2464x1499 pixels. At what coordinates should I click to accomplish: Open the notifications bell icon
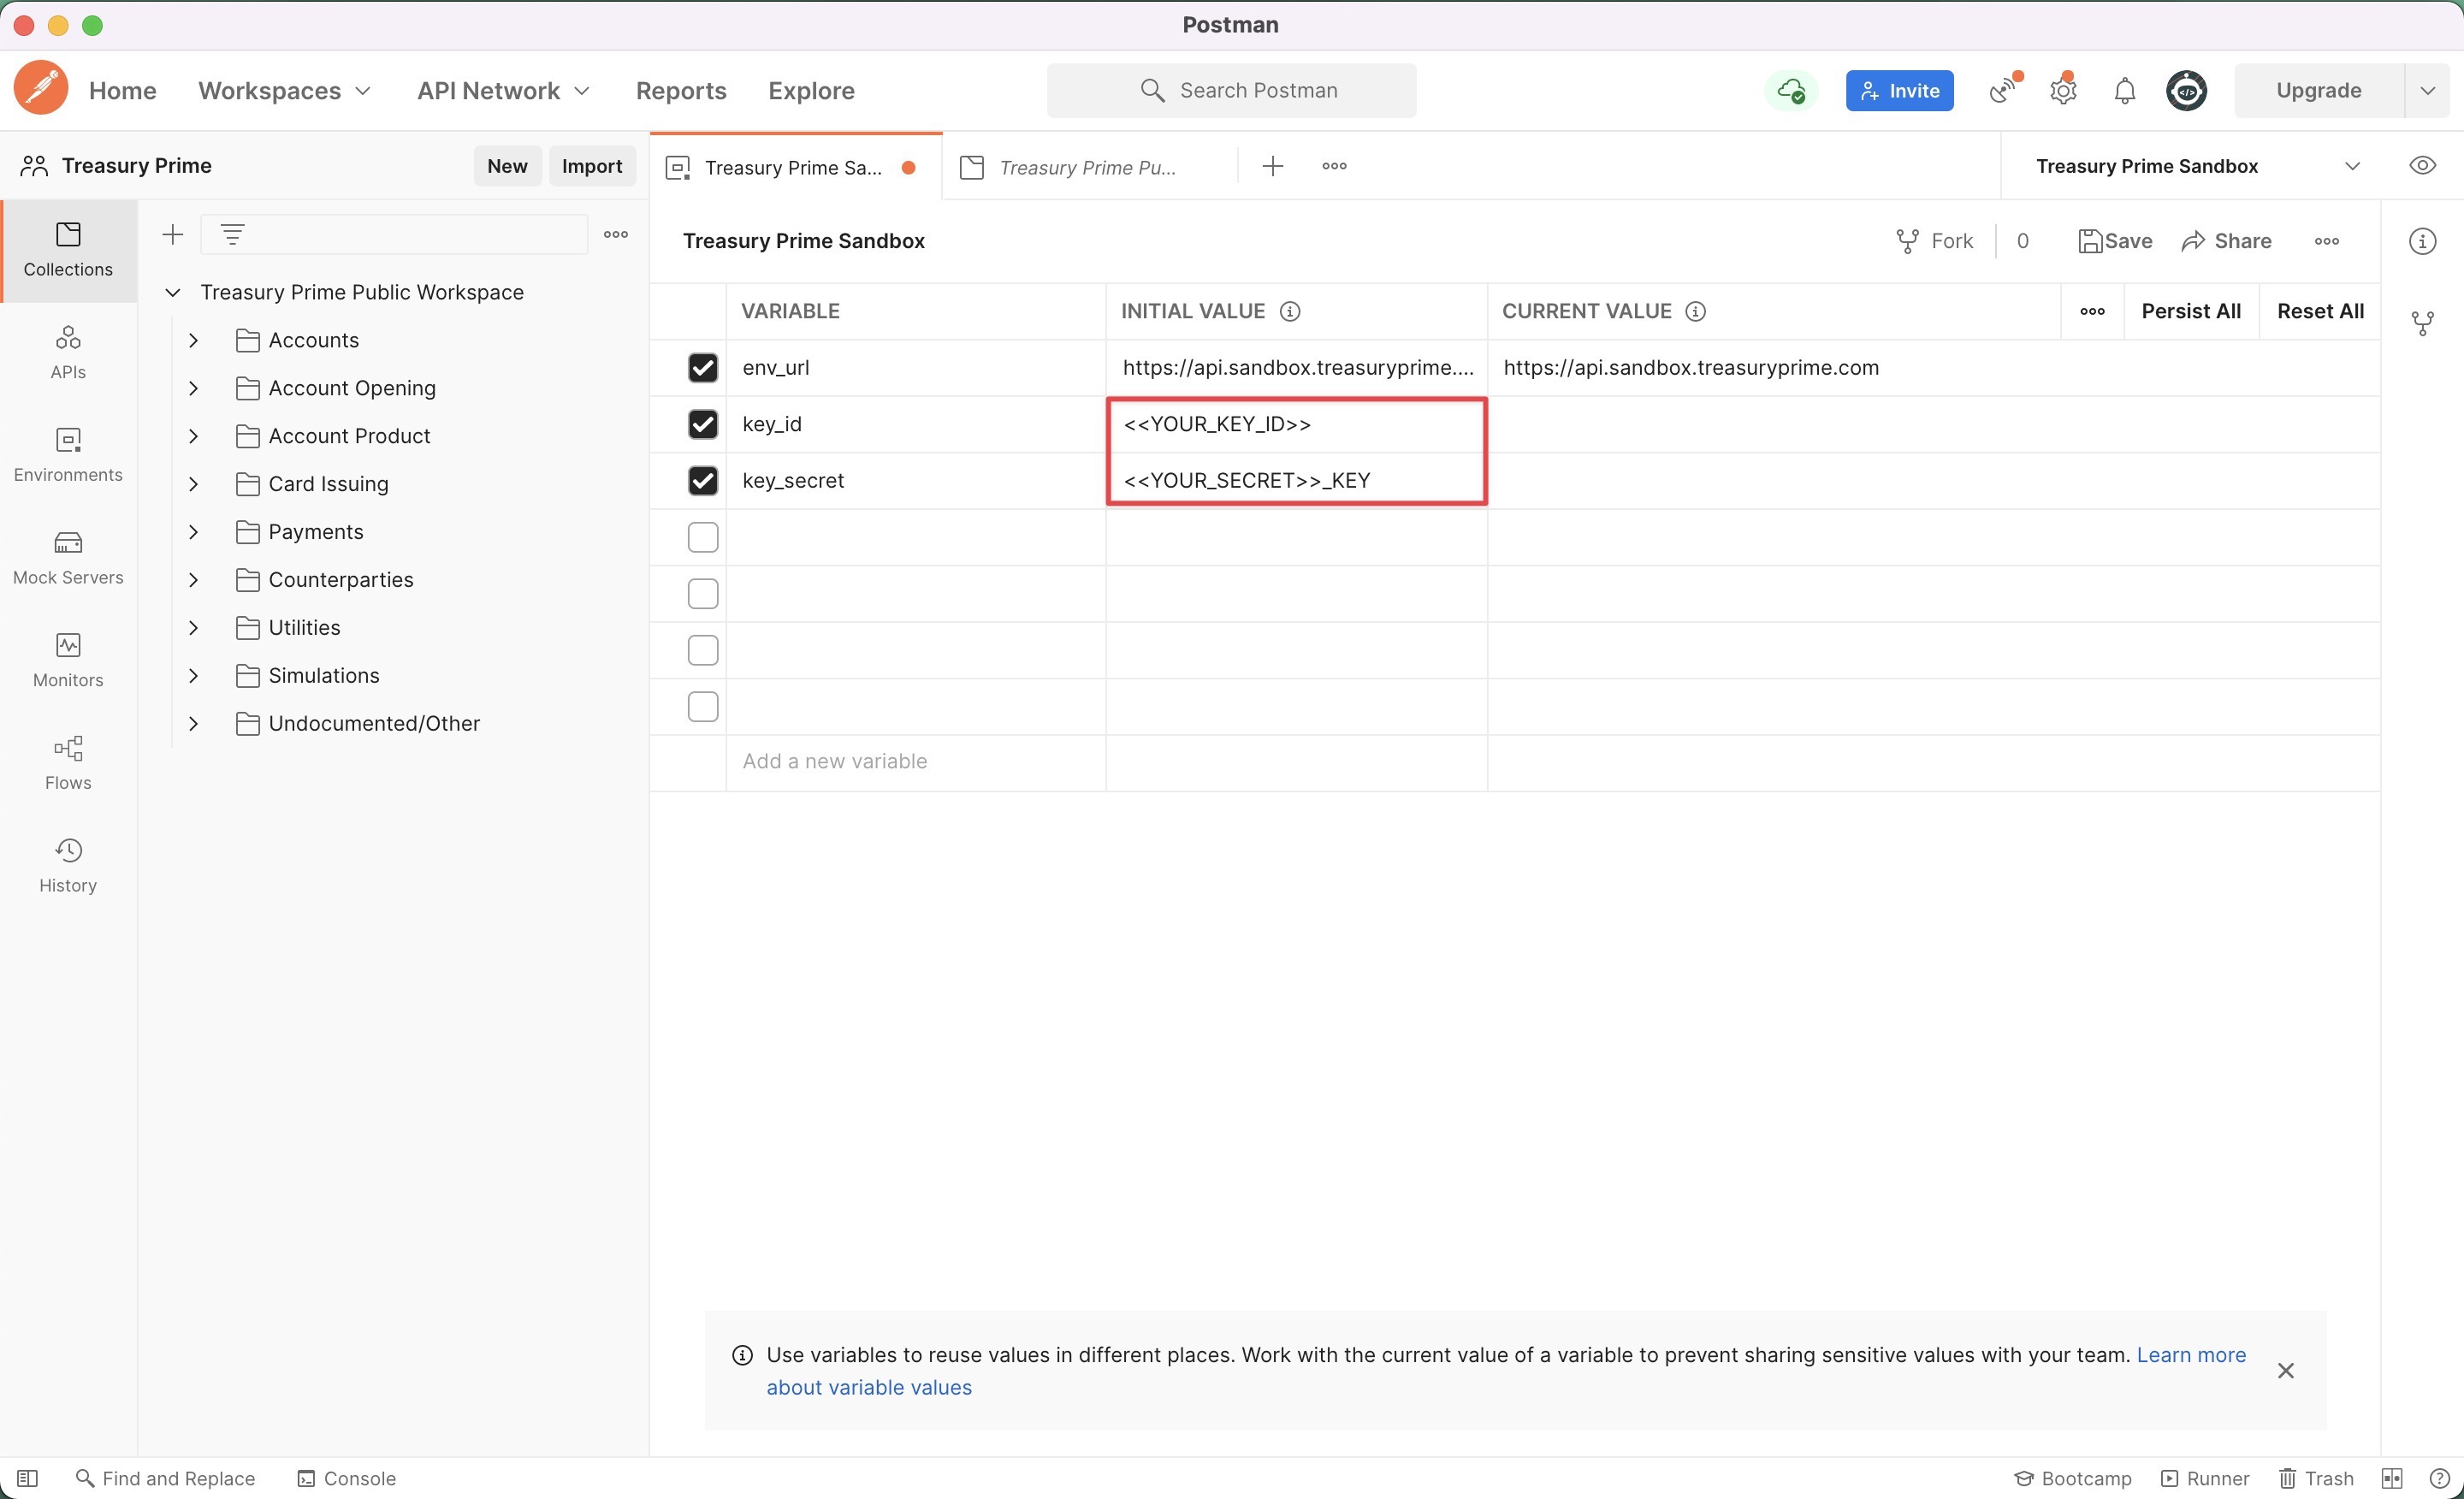coord(2124,91)
